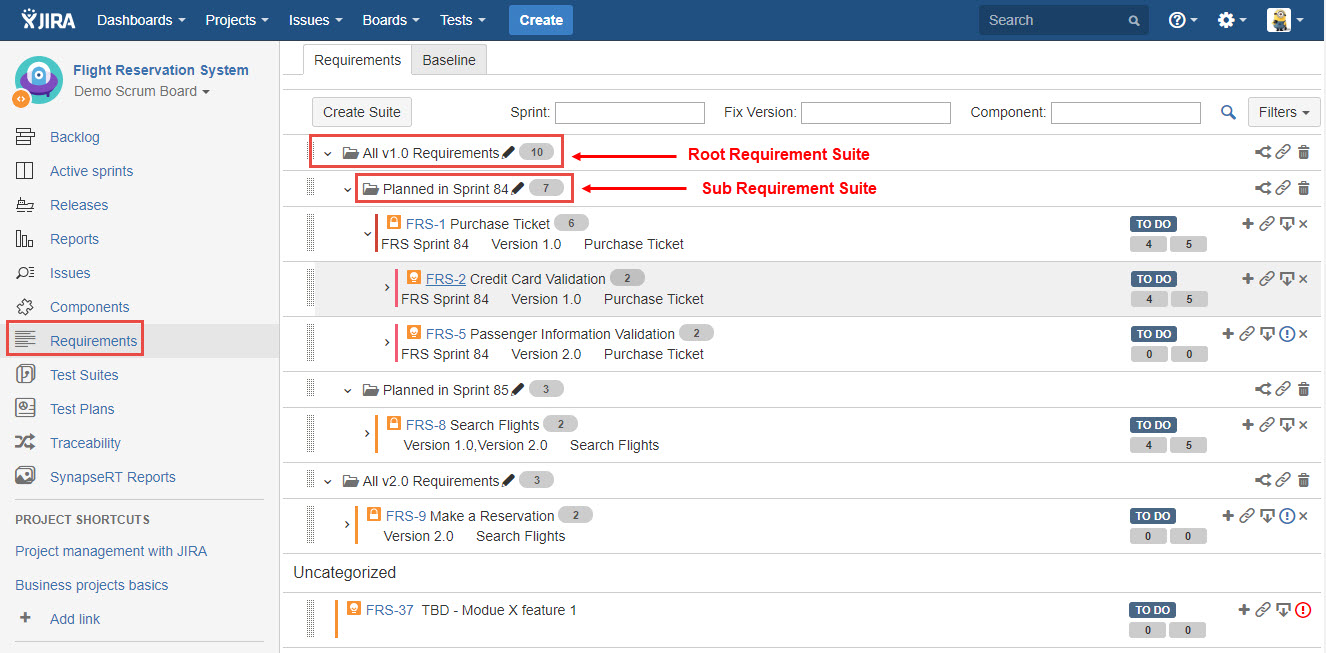Click the Create Suite button
The image size is (1326, 653).
362,112
